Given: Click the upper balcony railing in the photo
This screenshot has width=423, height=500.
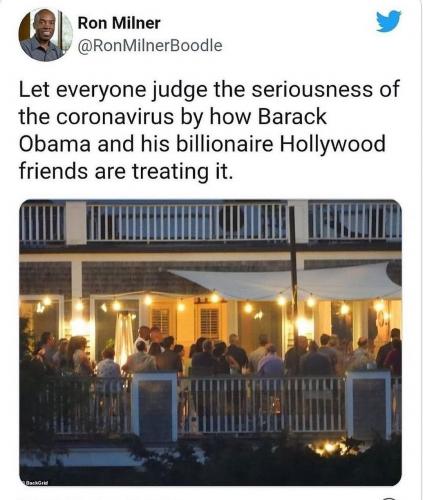Looking at the screenshot, I should click(x=210, y=222).
